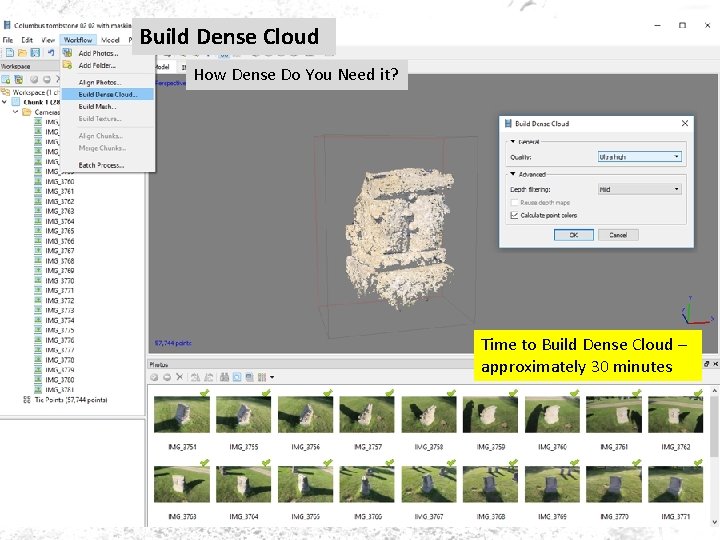Click OK in Build Dense Cloud dialog
The image size is (720, 540).
point(574,235)
